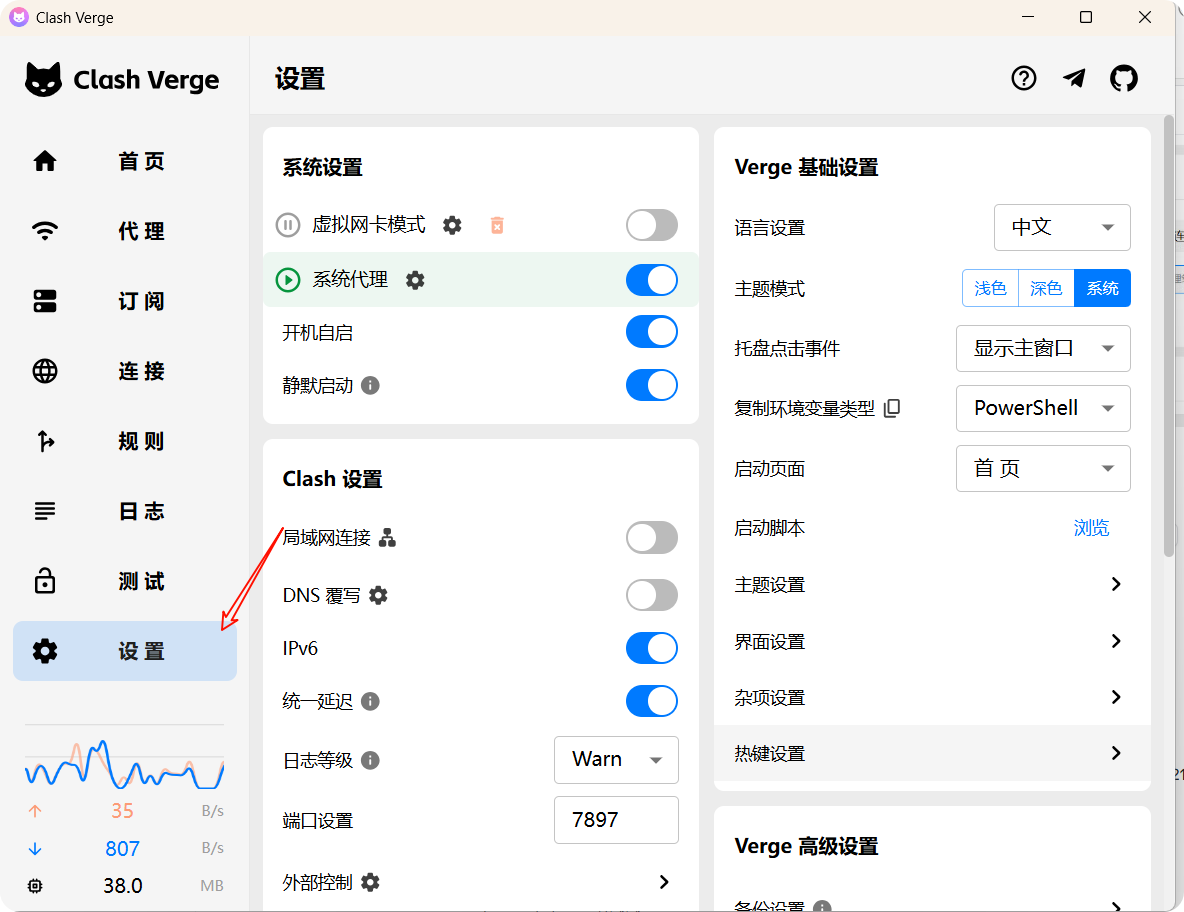
Task: Open gear settings next to 系统代理
Action: point(415,280)
